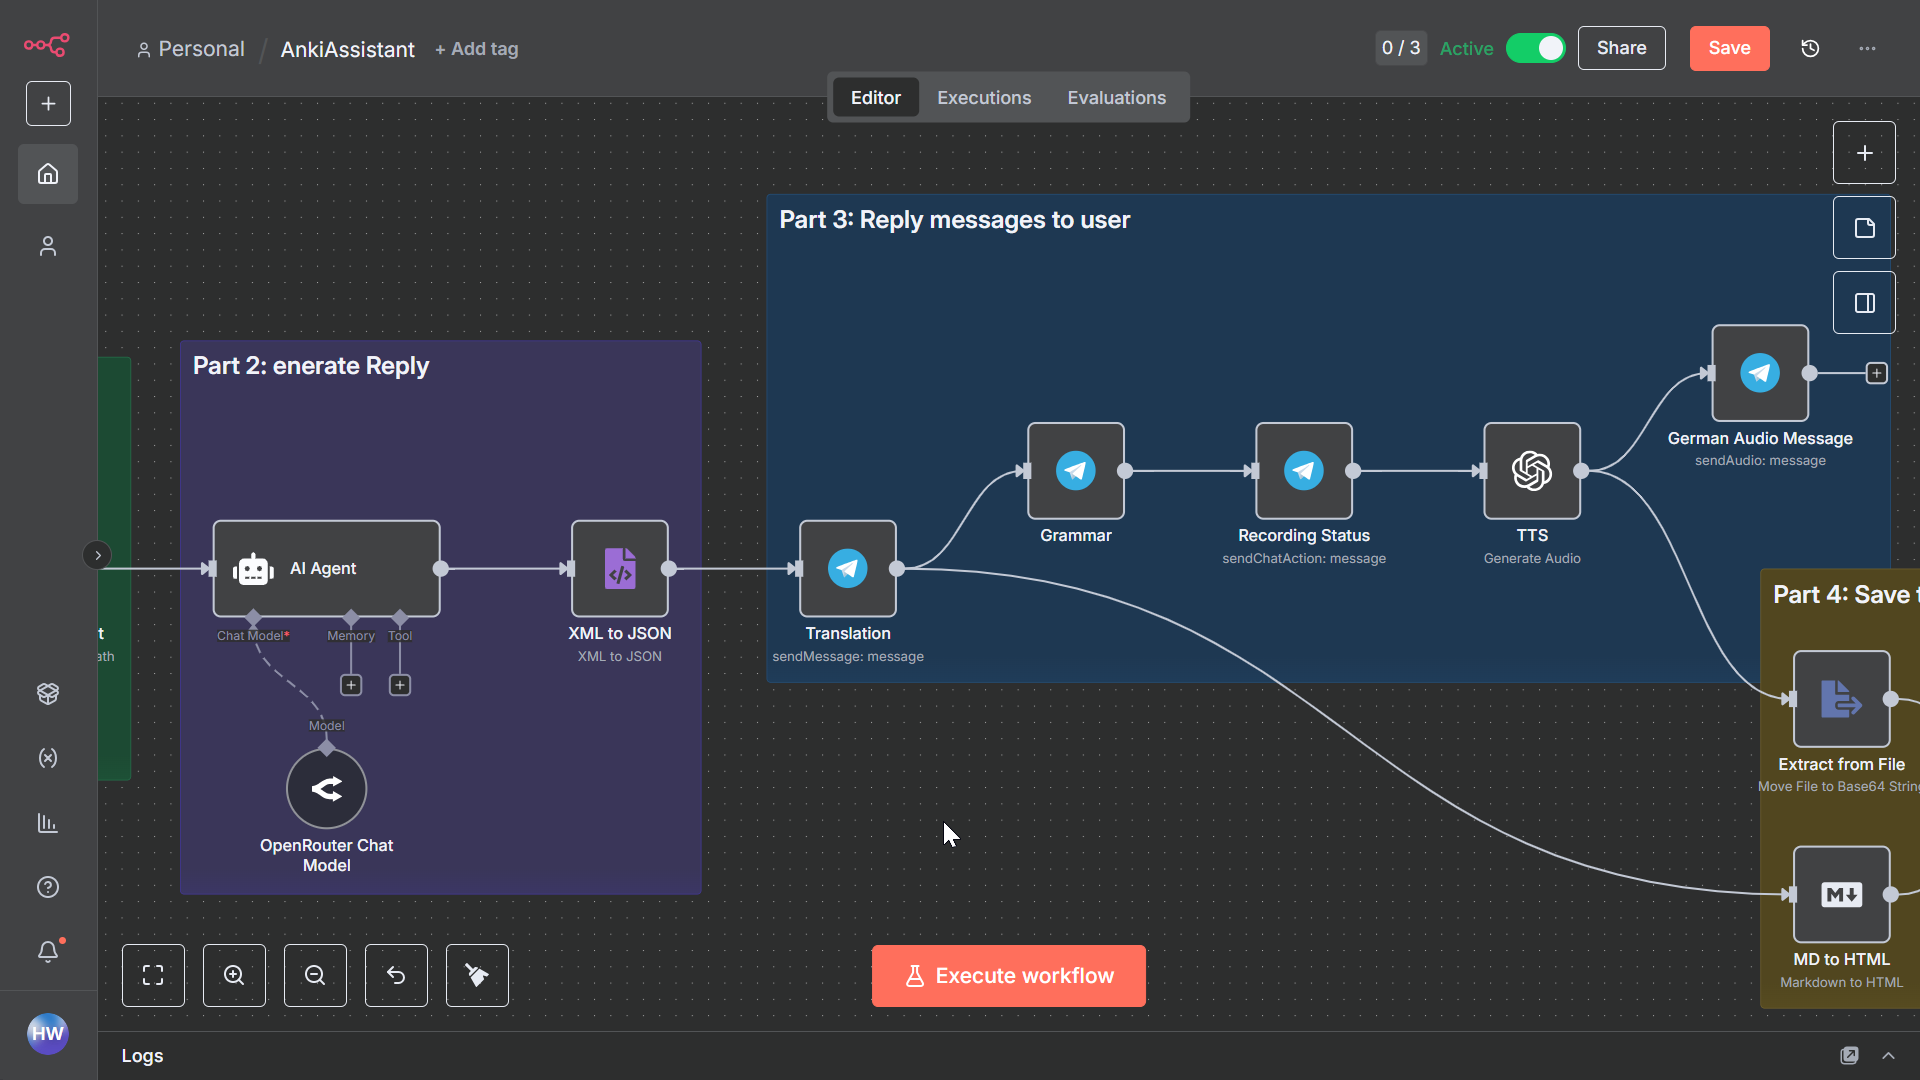Open the three-dots workflow options menu
This screenshot has height=1080, width=1920.
pos(1867,48)
